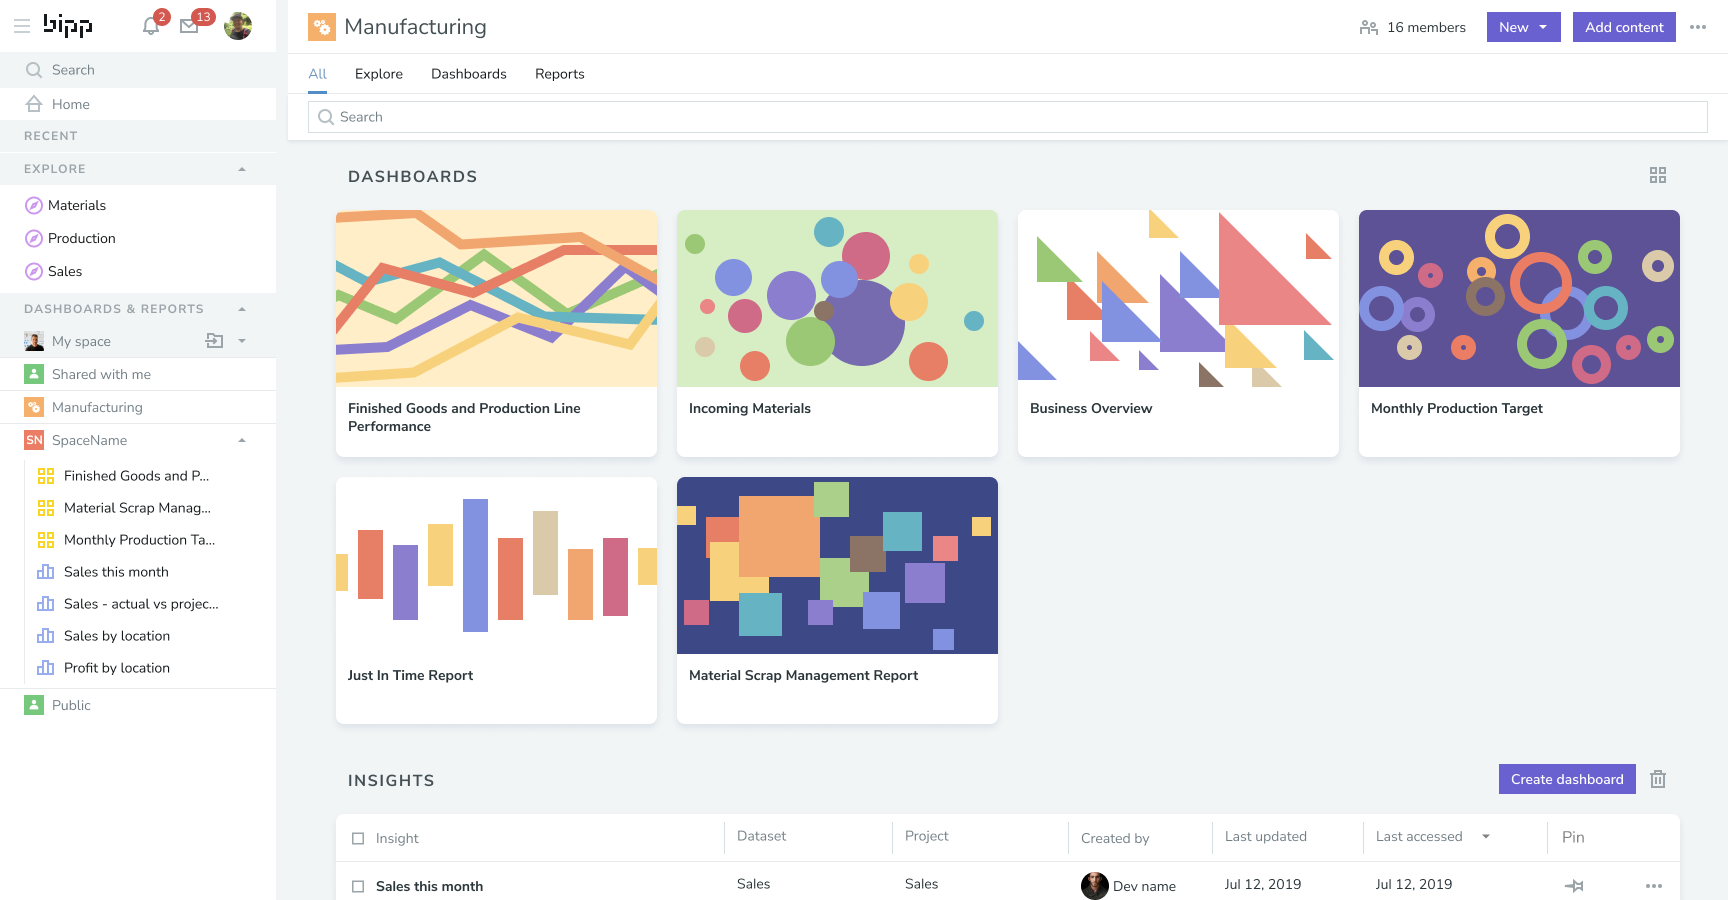Switch to the Dashboards tab
The height and width of the screenshot is (900, 1728).
(x=468, y=74)
